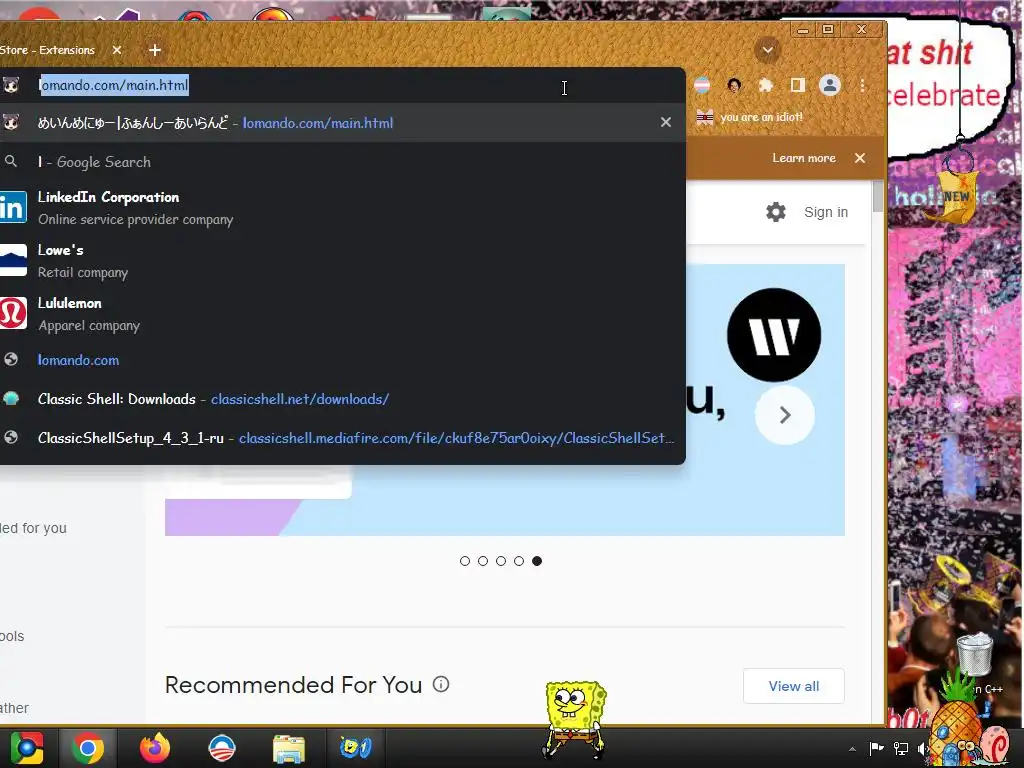Open the tab search dropdown arrow
The image size is (1024, 768).
767,50
